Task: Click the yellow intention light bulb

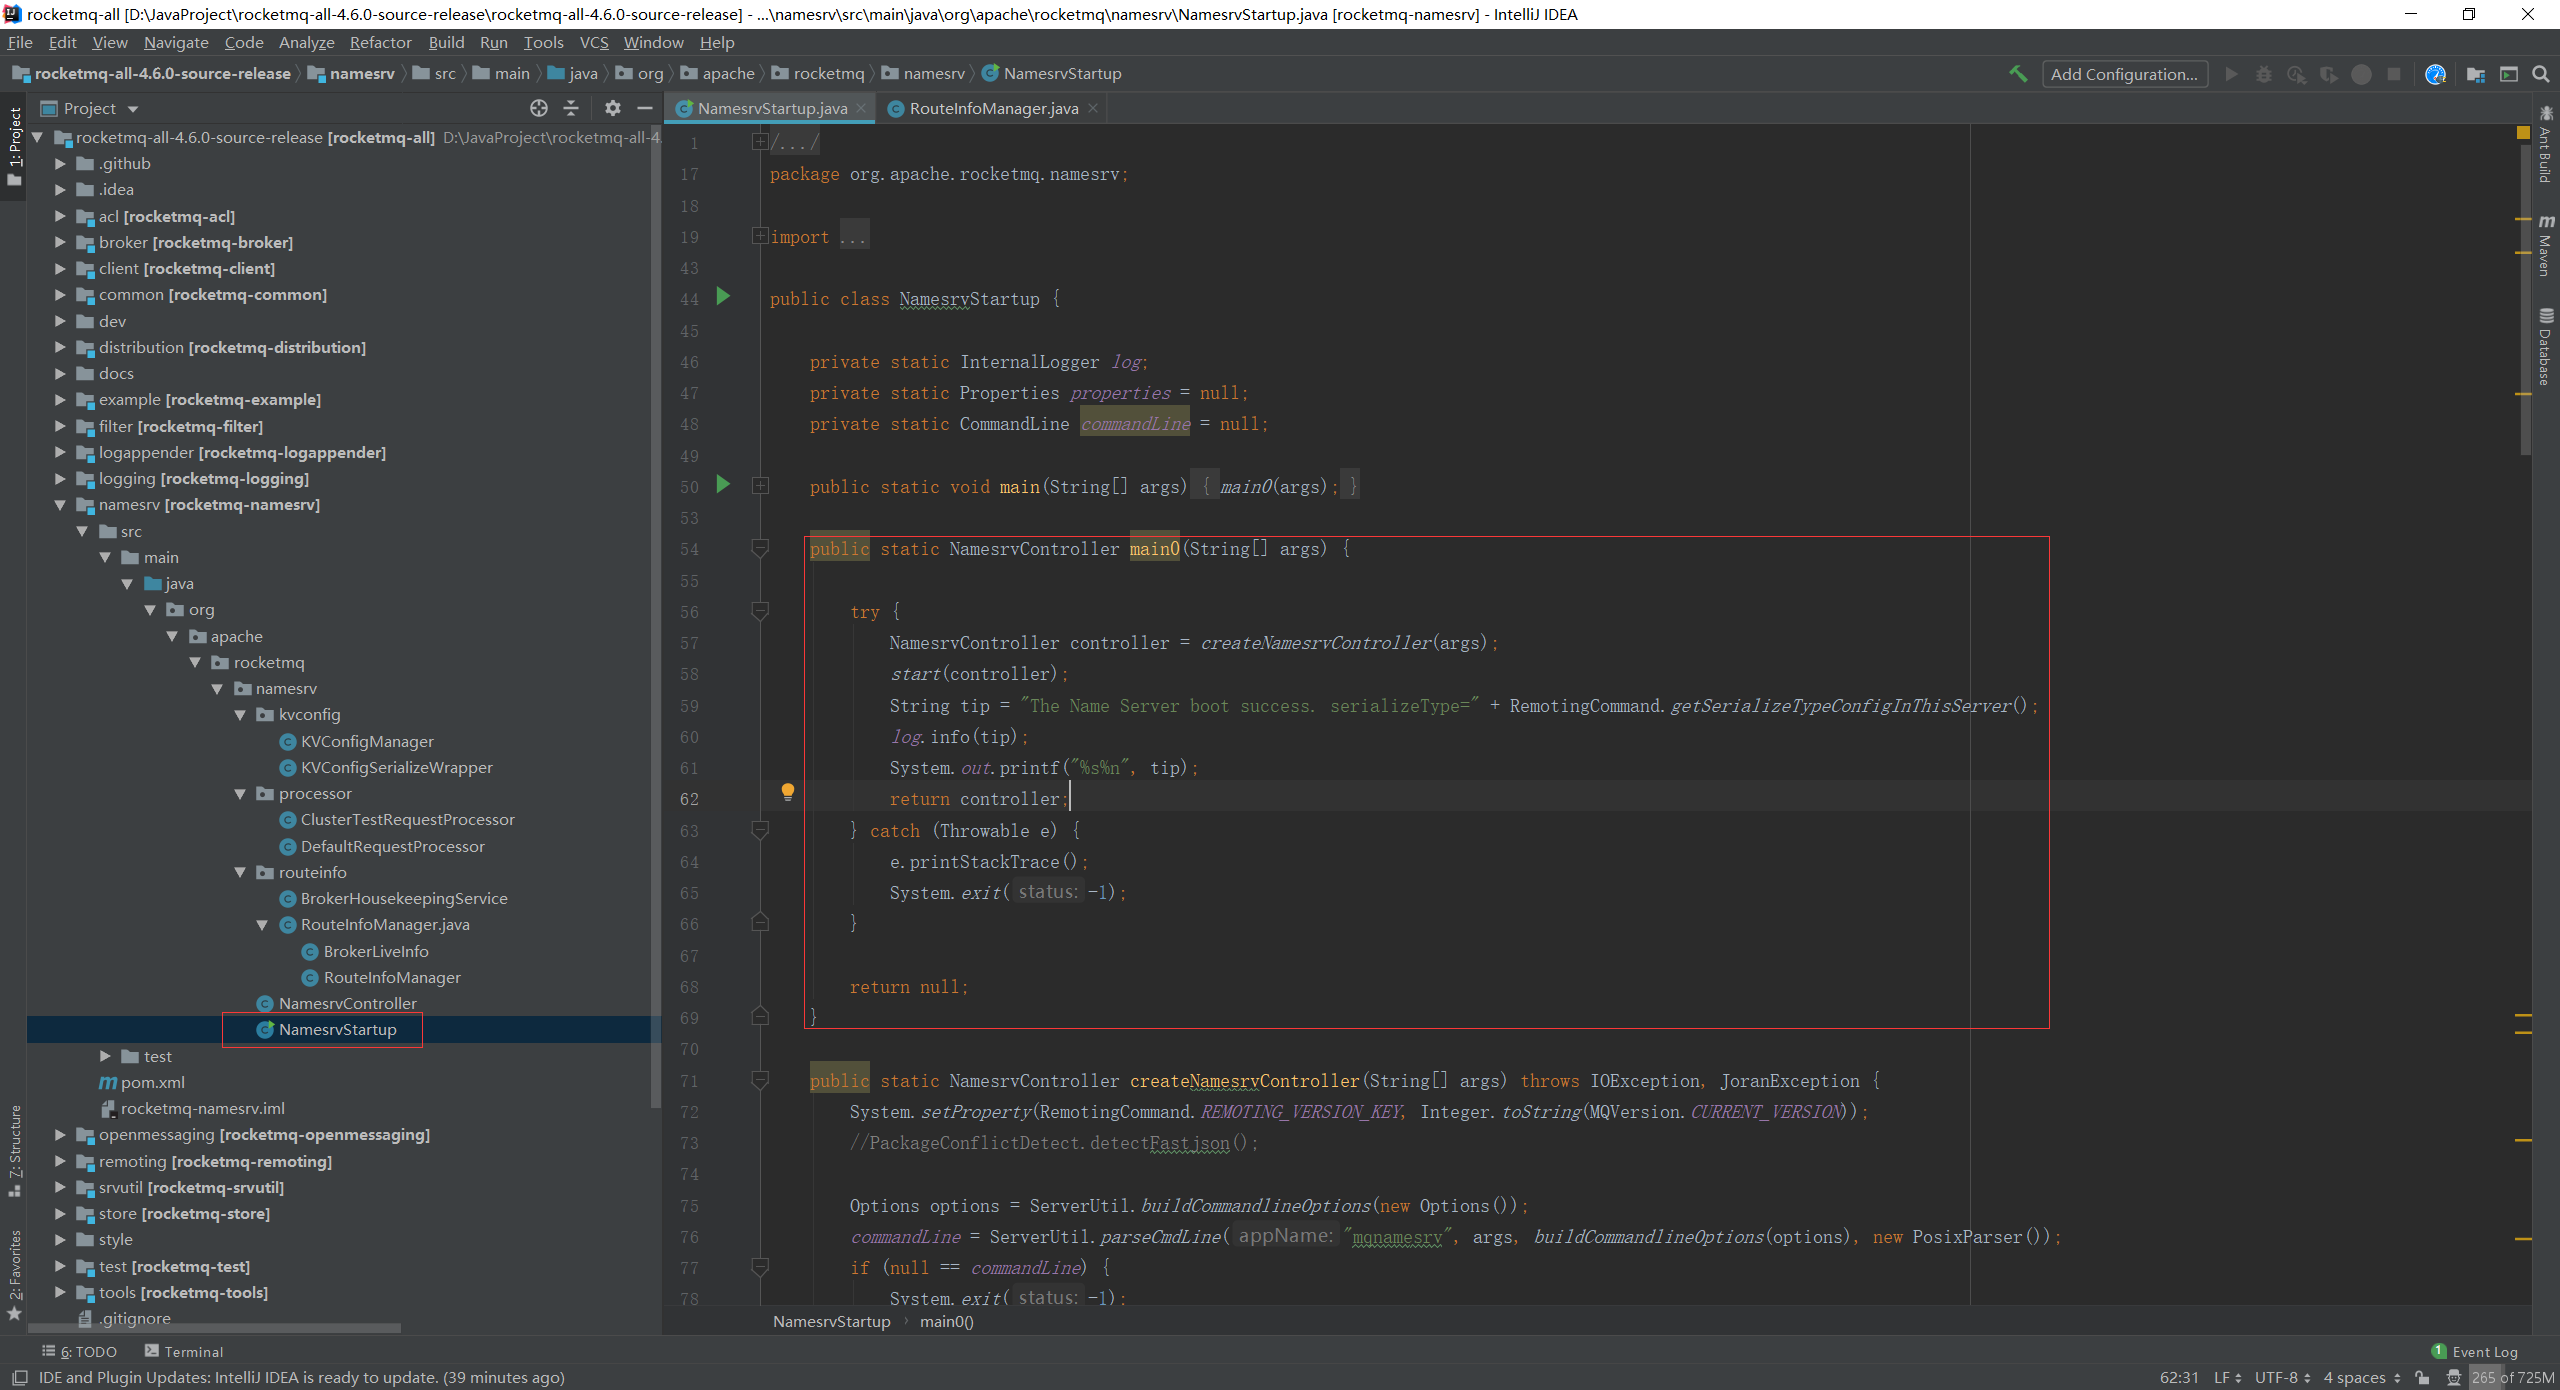Action: point(788,792)
